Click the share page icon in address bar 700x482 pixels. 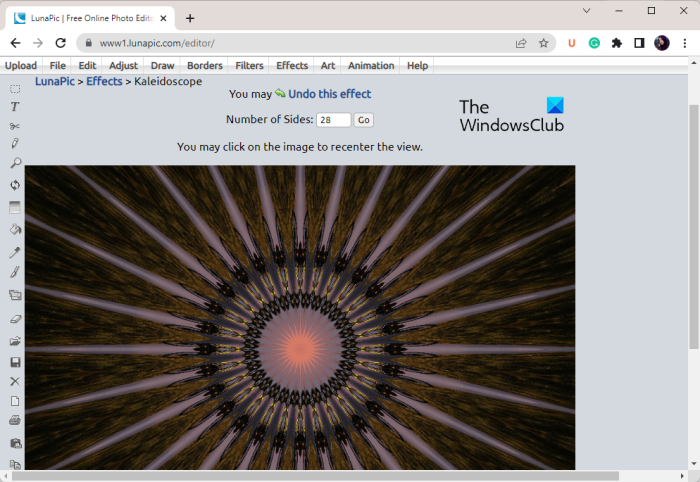(x=521, y=43)
